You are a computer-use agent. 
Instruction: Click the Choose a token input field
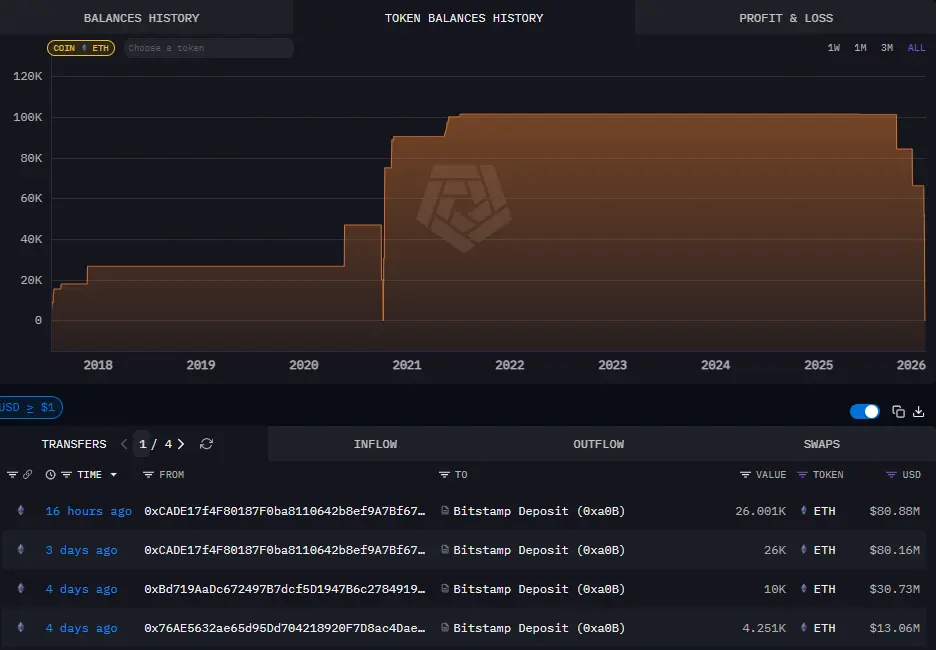[208, 47]
